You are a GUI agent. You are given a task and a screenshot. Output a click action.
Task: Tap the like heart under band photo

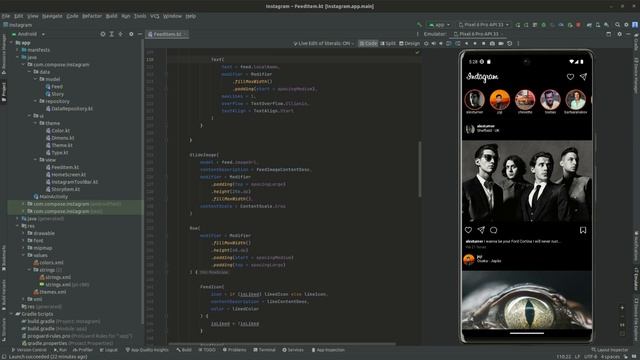pos(469,230)
